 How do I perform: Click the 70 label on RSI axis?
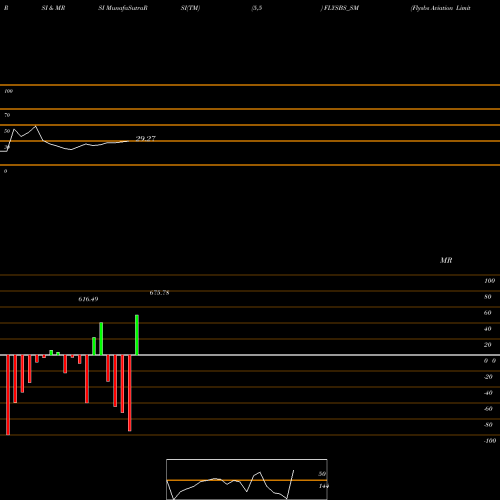[x=7, y=115]
